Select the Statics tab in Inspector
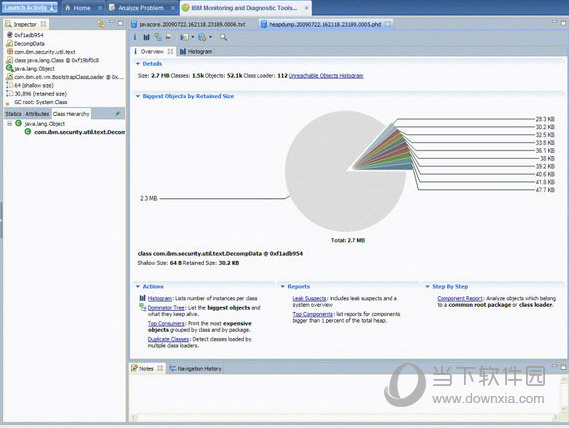The height and width of the screenshot is (428, 569). tap(13, 114)
